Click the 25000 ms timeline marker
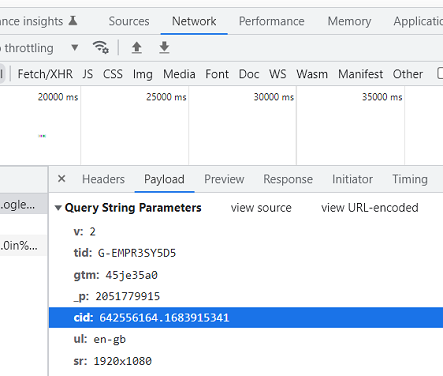The width and height of the screenshot is (443, 376). point(166,97)
